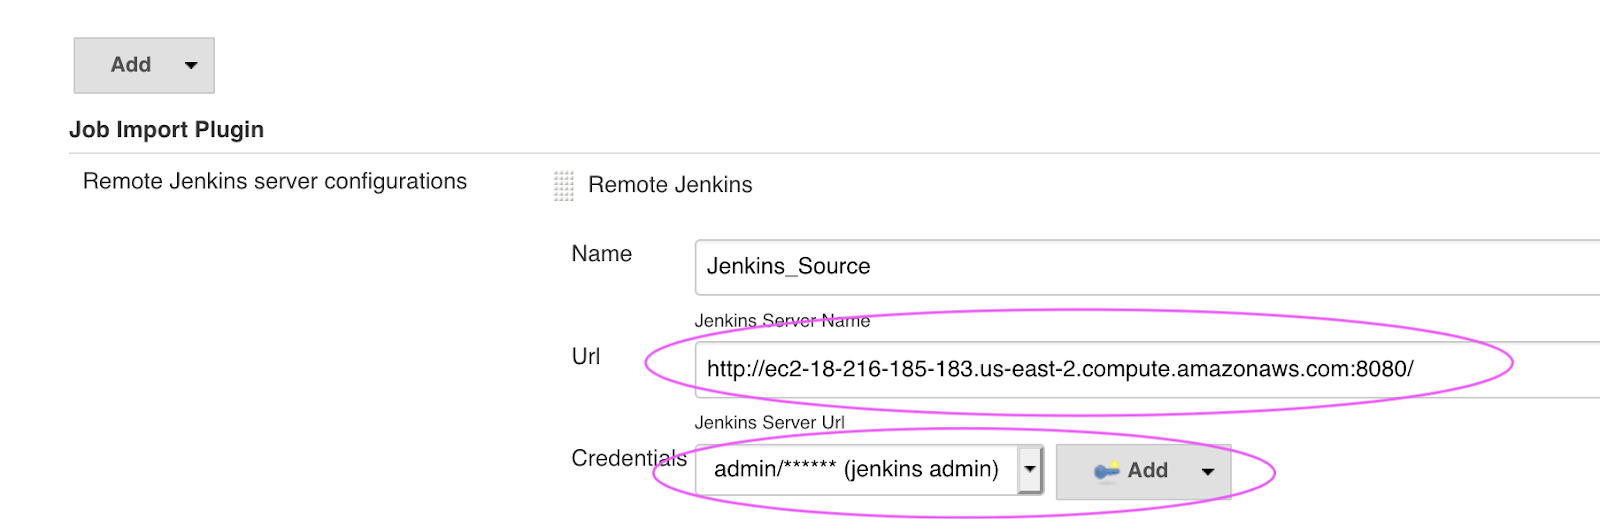Select the Name field label
Screen dimensions: 1600x519
[x=602, y=254]
